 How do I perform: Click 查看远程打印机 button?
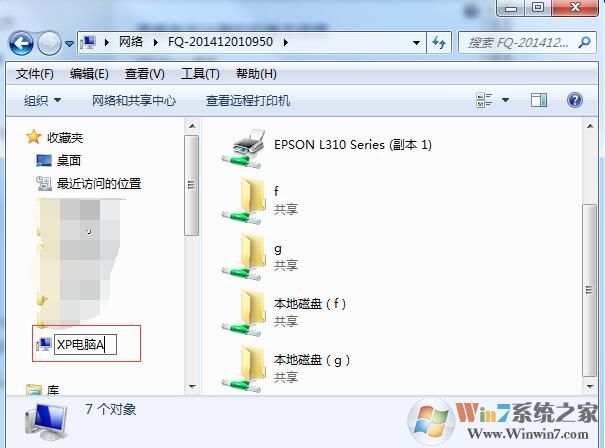[x=248, y=101]
